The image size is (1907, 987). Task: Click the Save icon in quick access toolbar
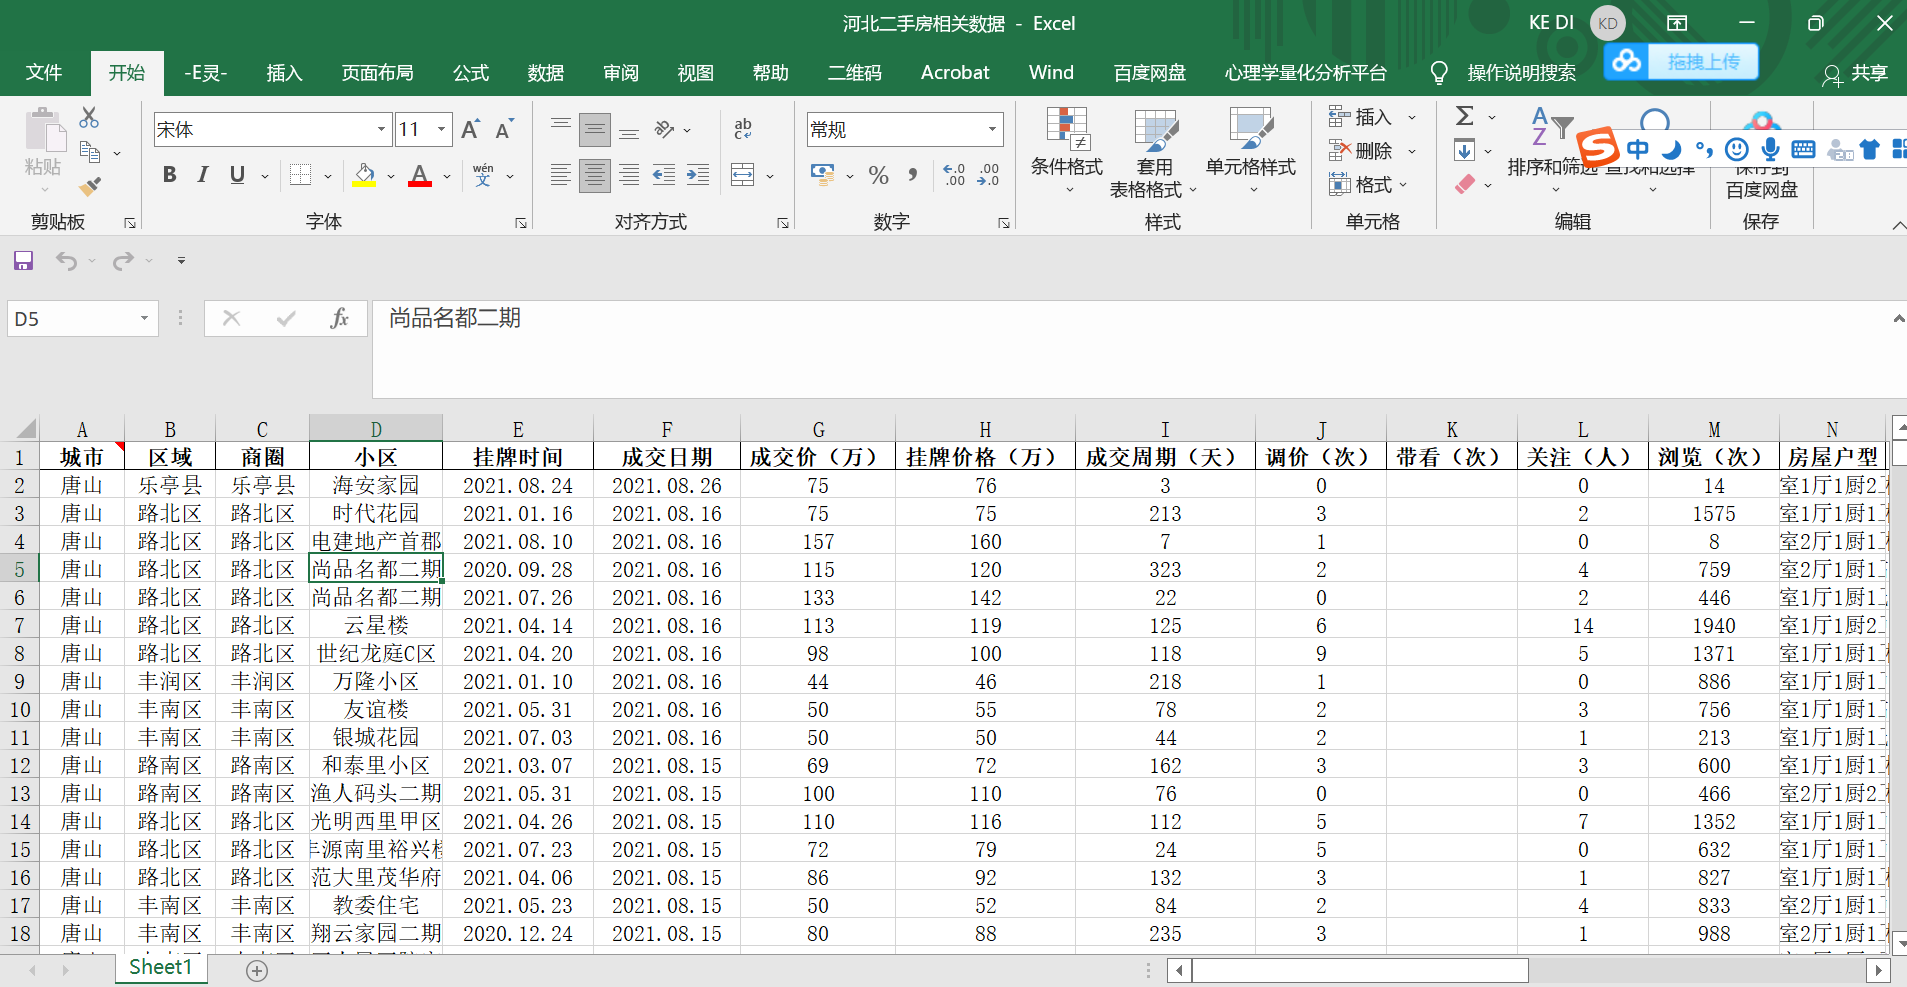(x=23, y=261)
